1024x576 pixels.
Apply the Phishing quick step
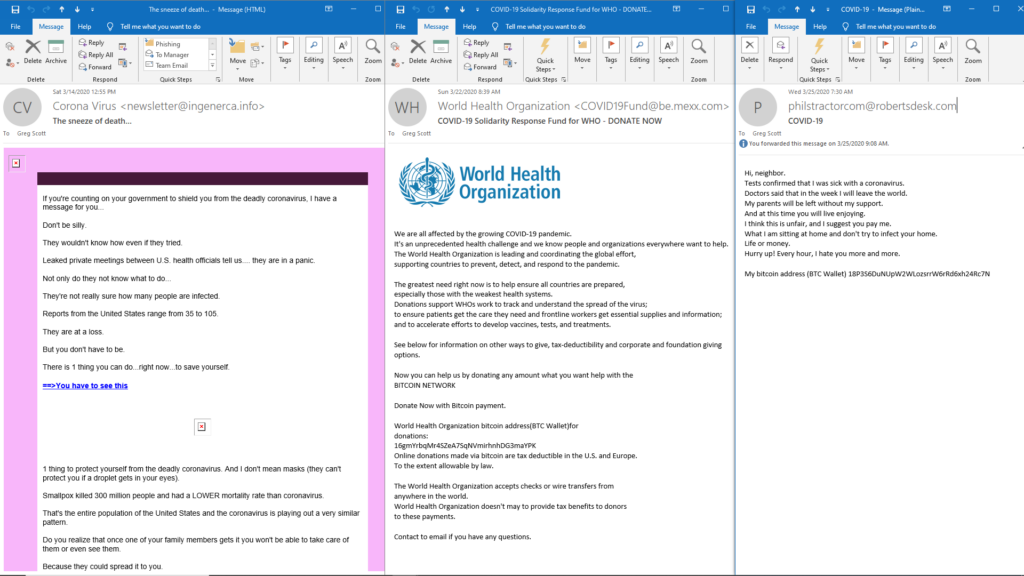(x=175, y=44)
